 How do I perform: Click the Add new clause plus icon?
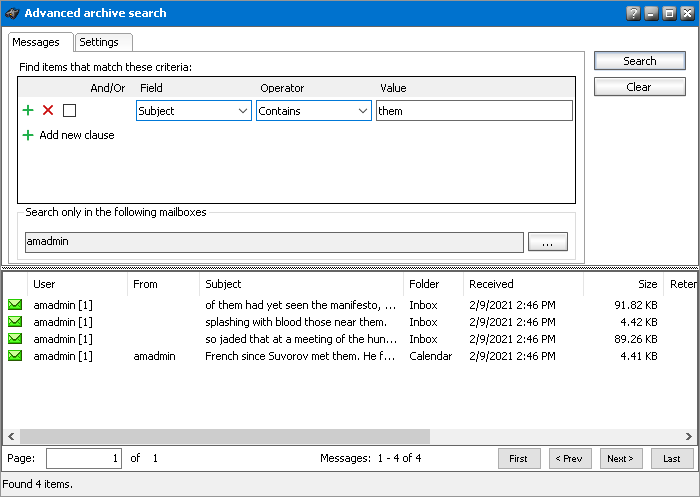[x=28, y=135]
